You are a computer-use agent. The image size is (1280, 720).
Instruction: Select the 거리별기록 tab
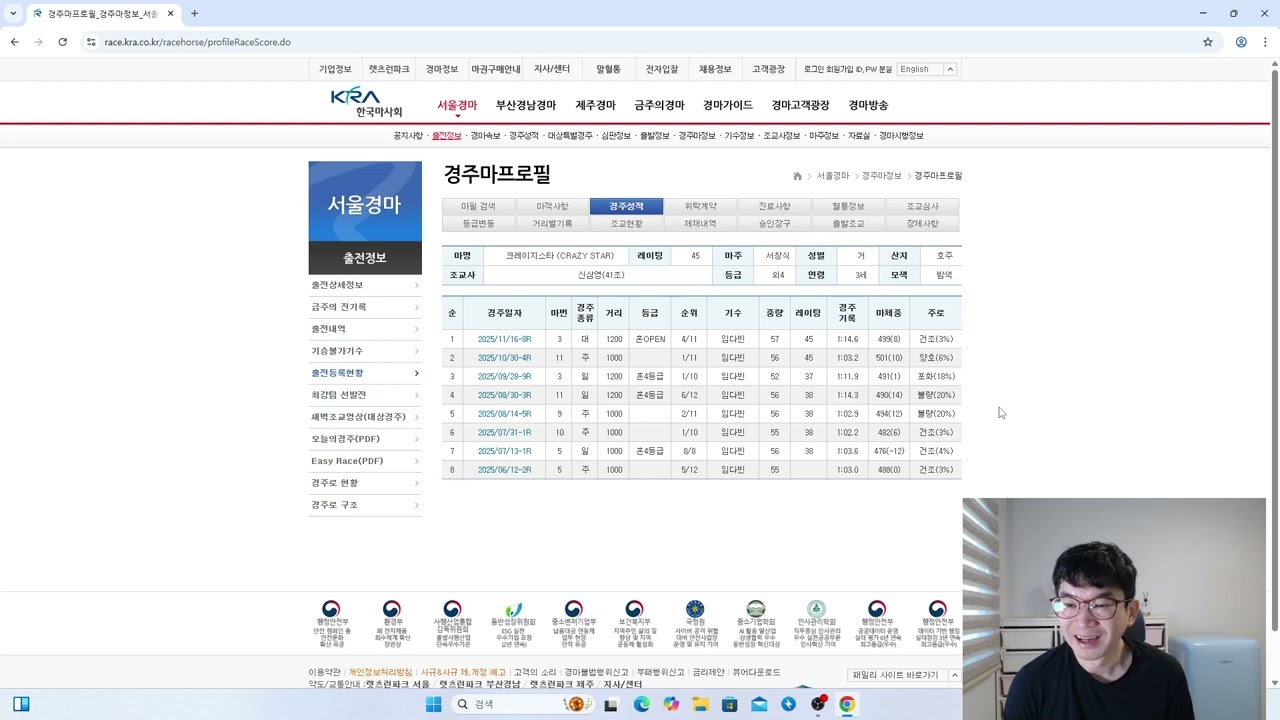[x=552, y=224]
